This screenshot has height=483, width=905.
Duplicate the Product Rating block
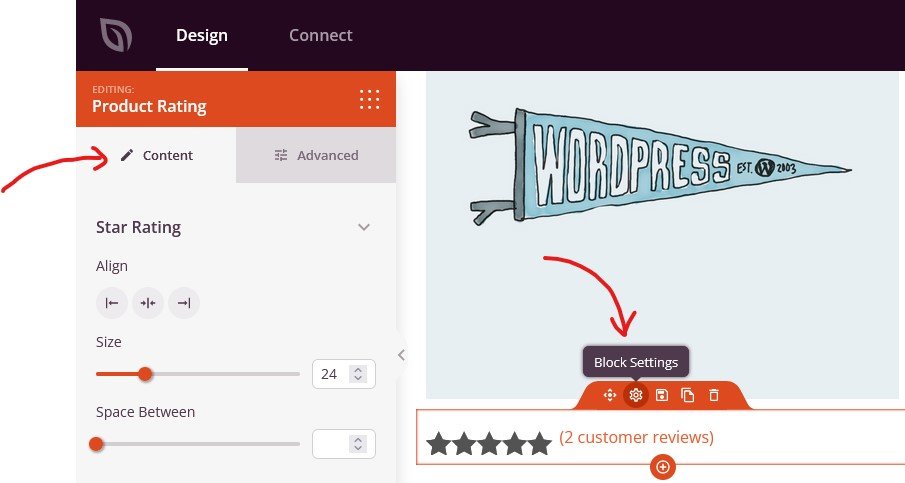click(x=688, y=395)
